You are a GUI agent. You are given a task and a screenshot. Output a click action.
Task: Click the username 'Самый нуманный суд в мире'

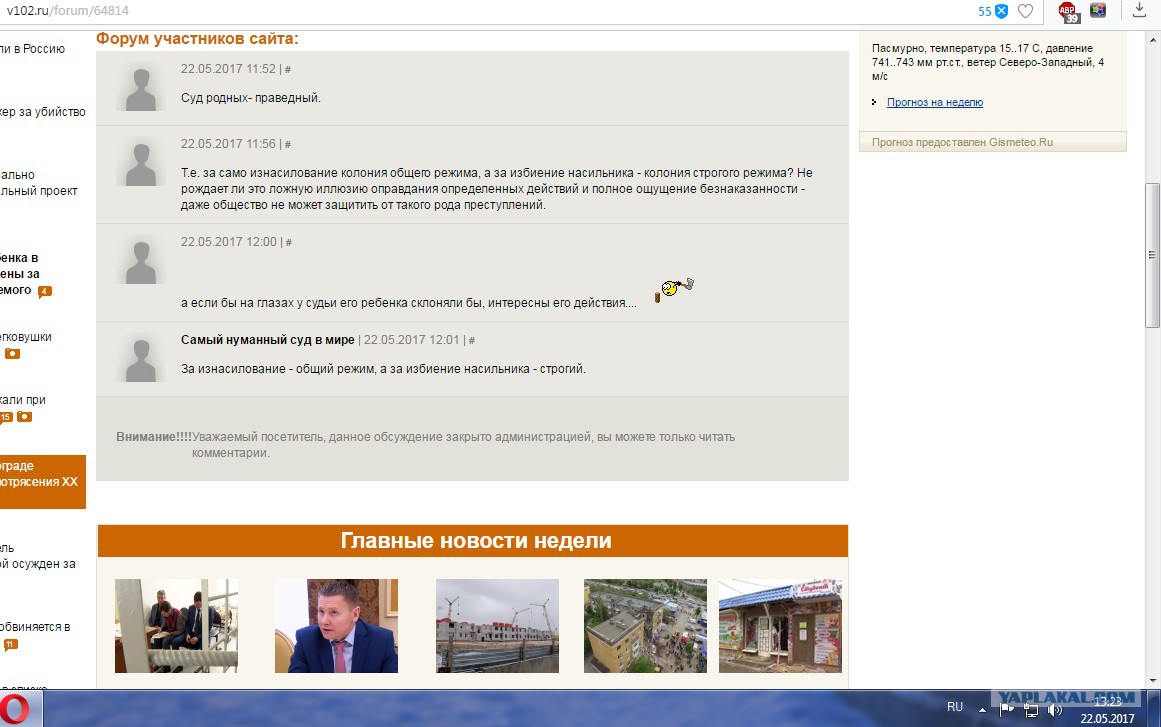[267, 340]
